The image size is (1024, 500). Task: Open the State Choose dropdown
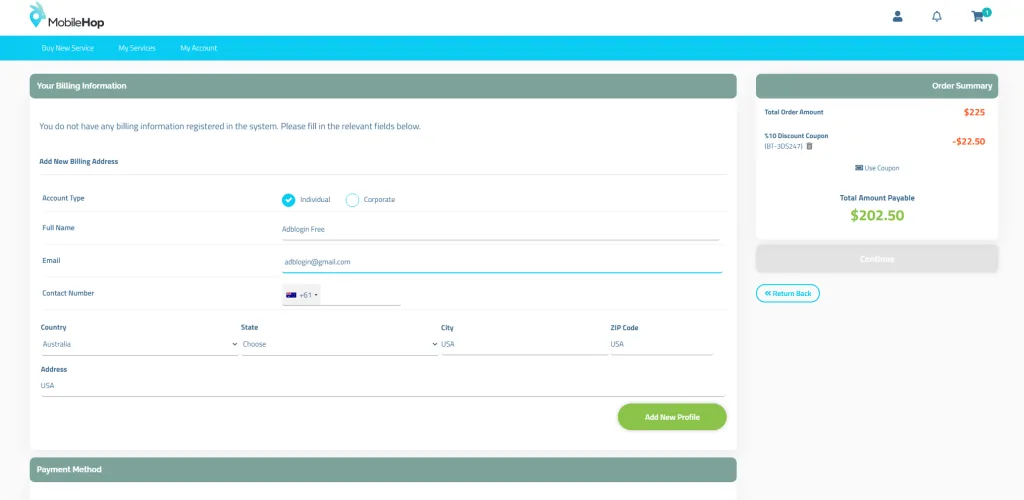pyautogui.click(x=339, y=344)
